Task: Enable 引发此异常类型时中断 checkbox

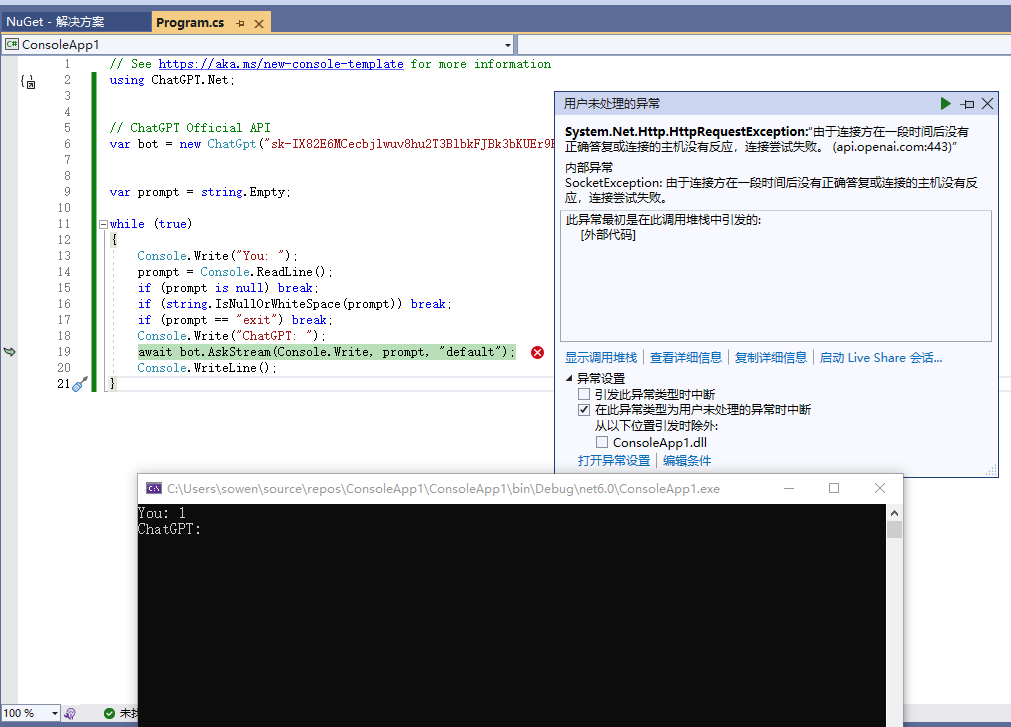Action: pos(583,393)
